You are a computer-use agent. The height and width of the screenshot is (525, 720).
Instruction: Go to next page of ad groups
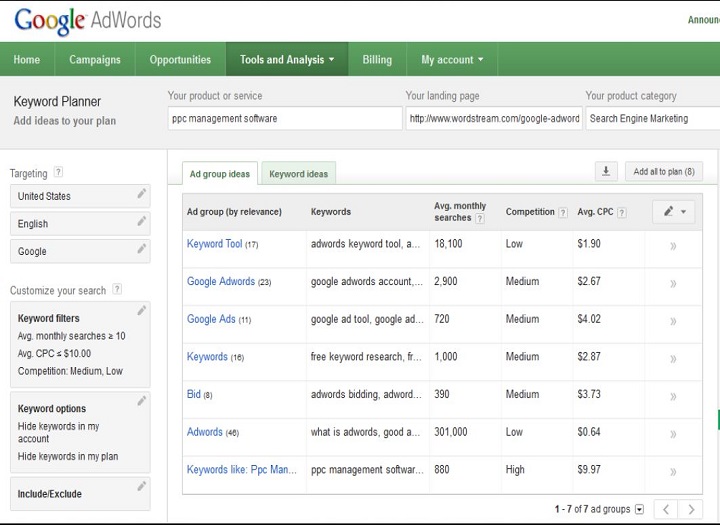pyautogui.click(x=691, y=509)
